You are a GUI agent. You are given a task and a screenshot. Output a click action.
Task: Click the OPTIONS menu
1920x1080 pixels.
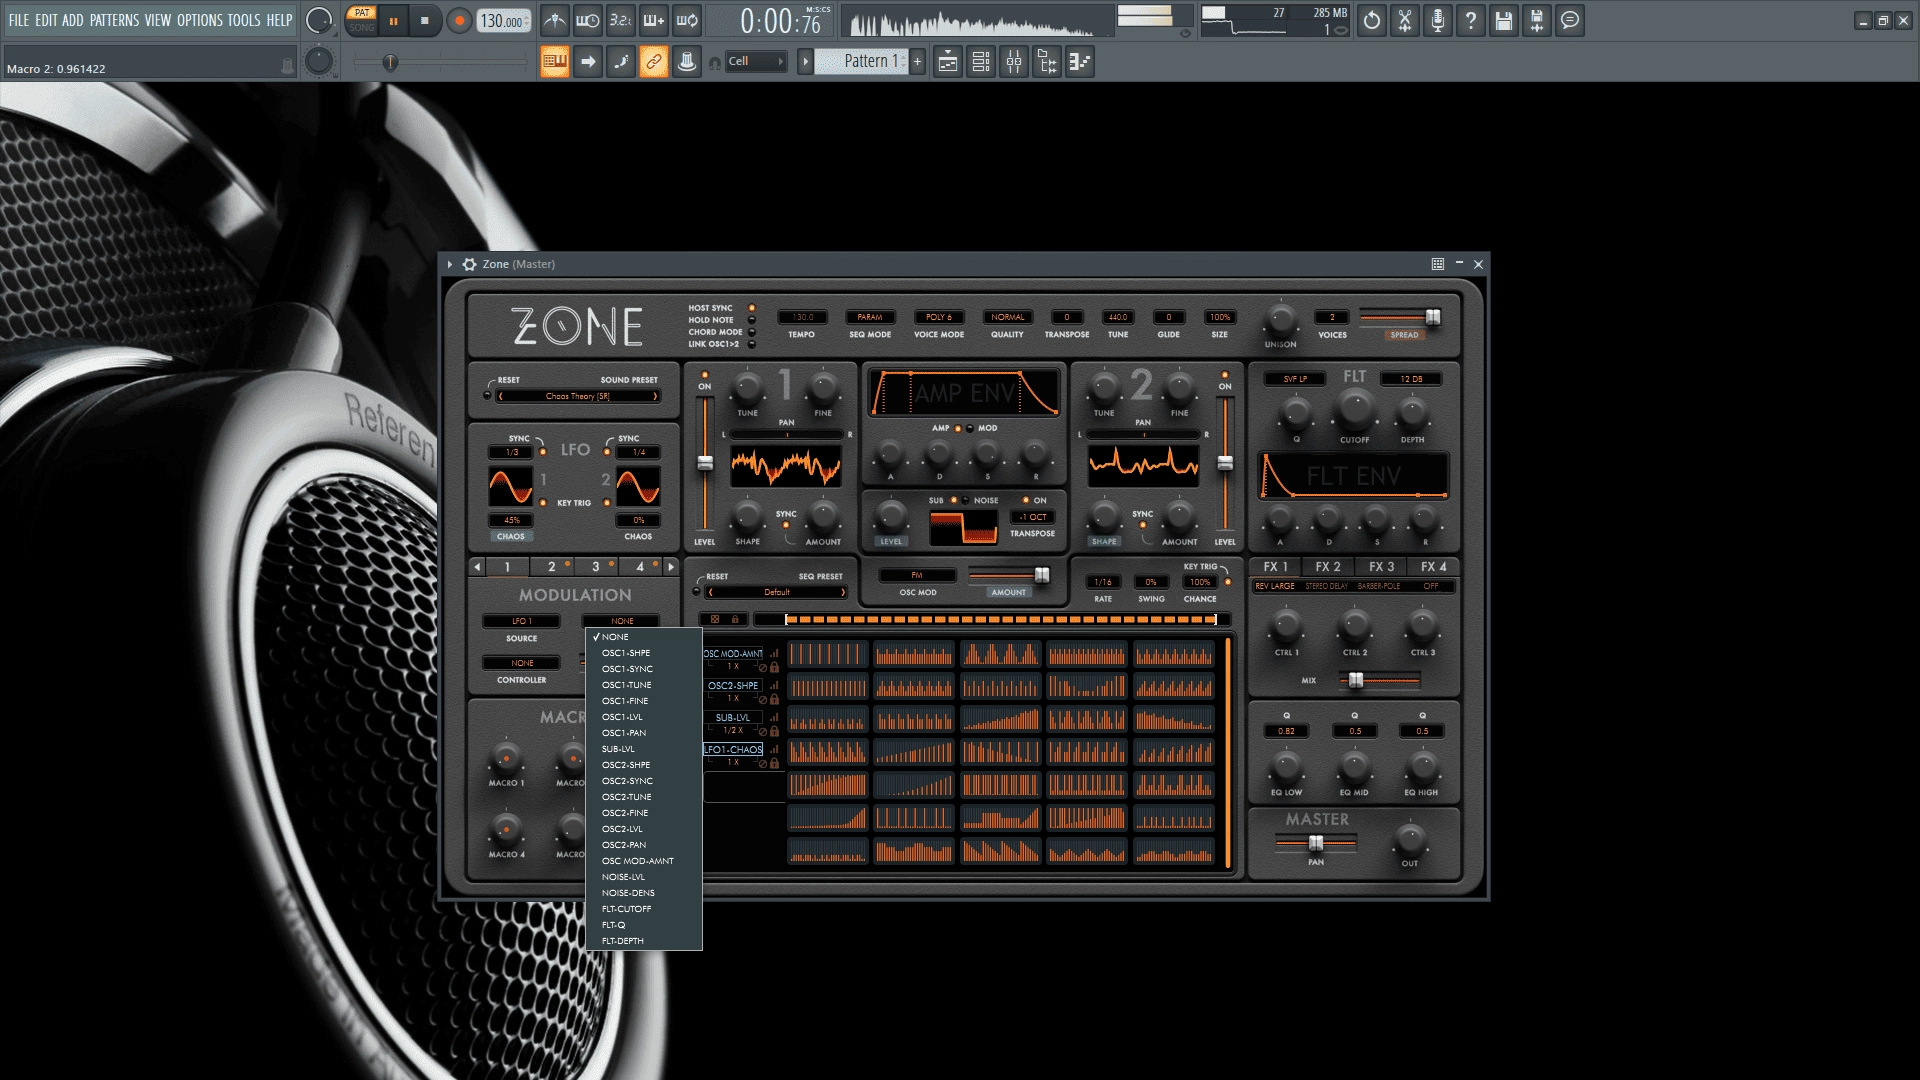coord(200,20)
